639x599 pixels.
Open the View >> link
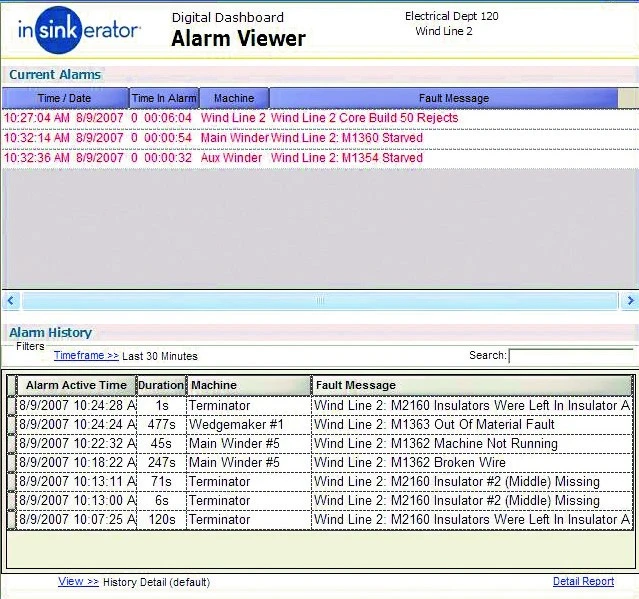[78, 581]
